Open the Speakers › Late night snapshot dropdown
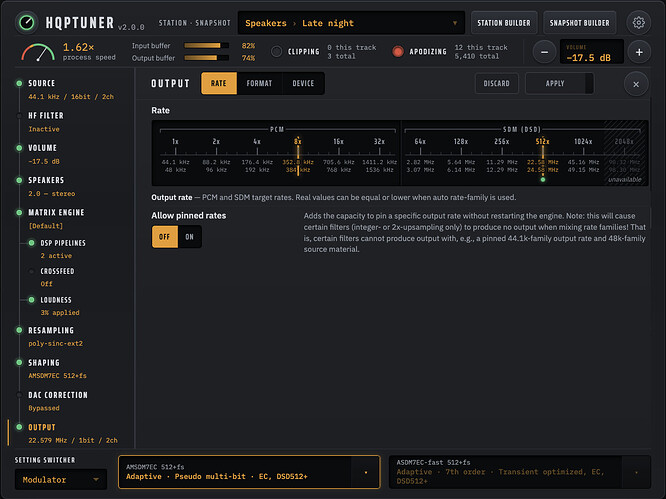Viewport: 666px width, 499px height. 351,23
